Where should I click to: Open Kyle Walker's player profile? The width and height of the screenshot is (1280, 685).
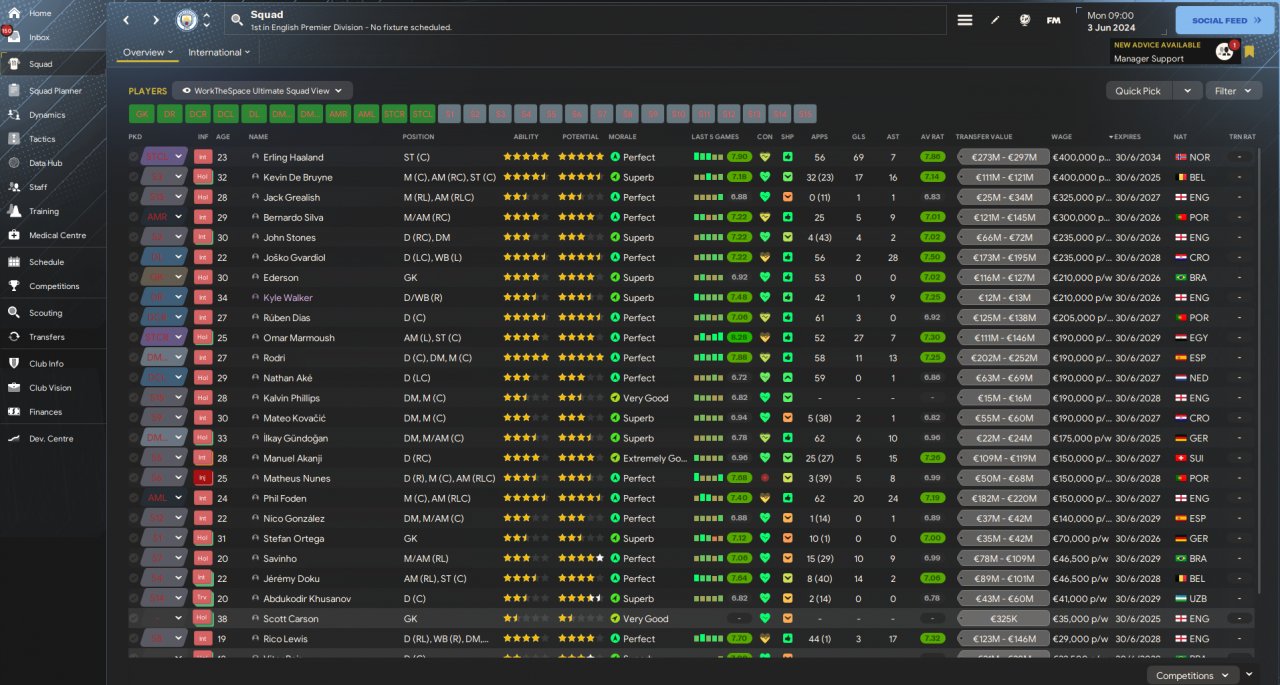[288, 297]
